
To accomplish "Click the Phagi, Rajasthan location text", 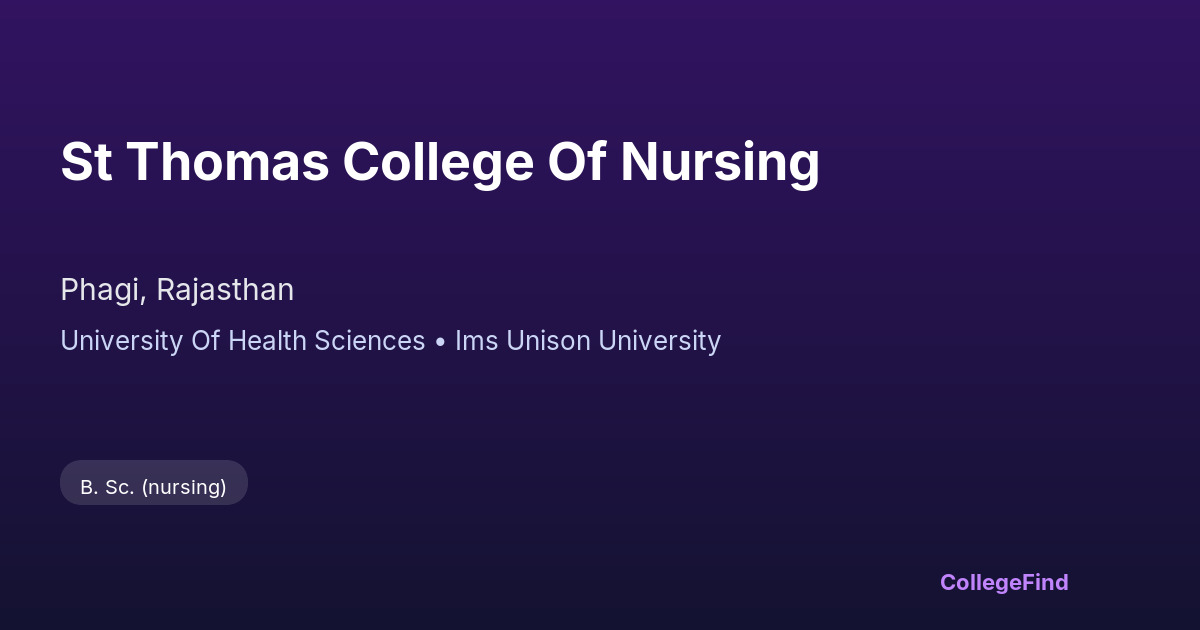I will click(177, 290).
